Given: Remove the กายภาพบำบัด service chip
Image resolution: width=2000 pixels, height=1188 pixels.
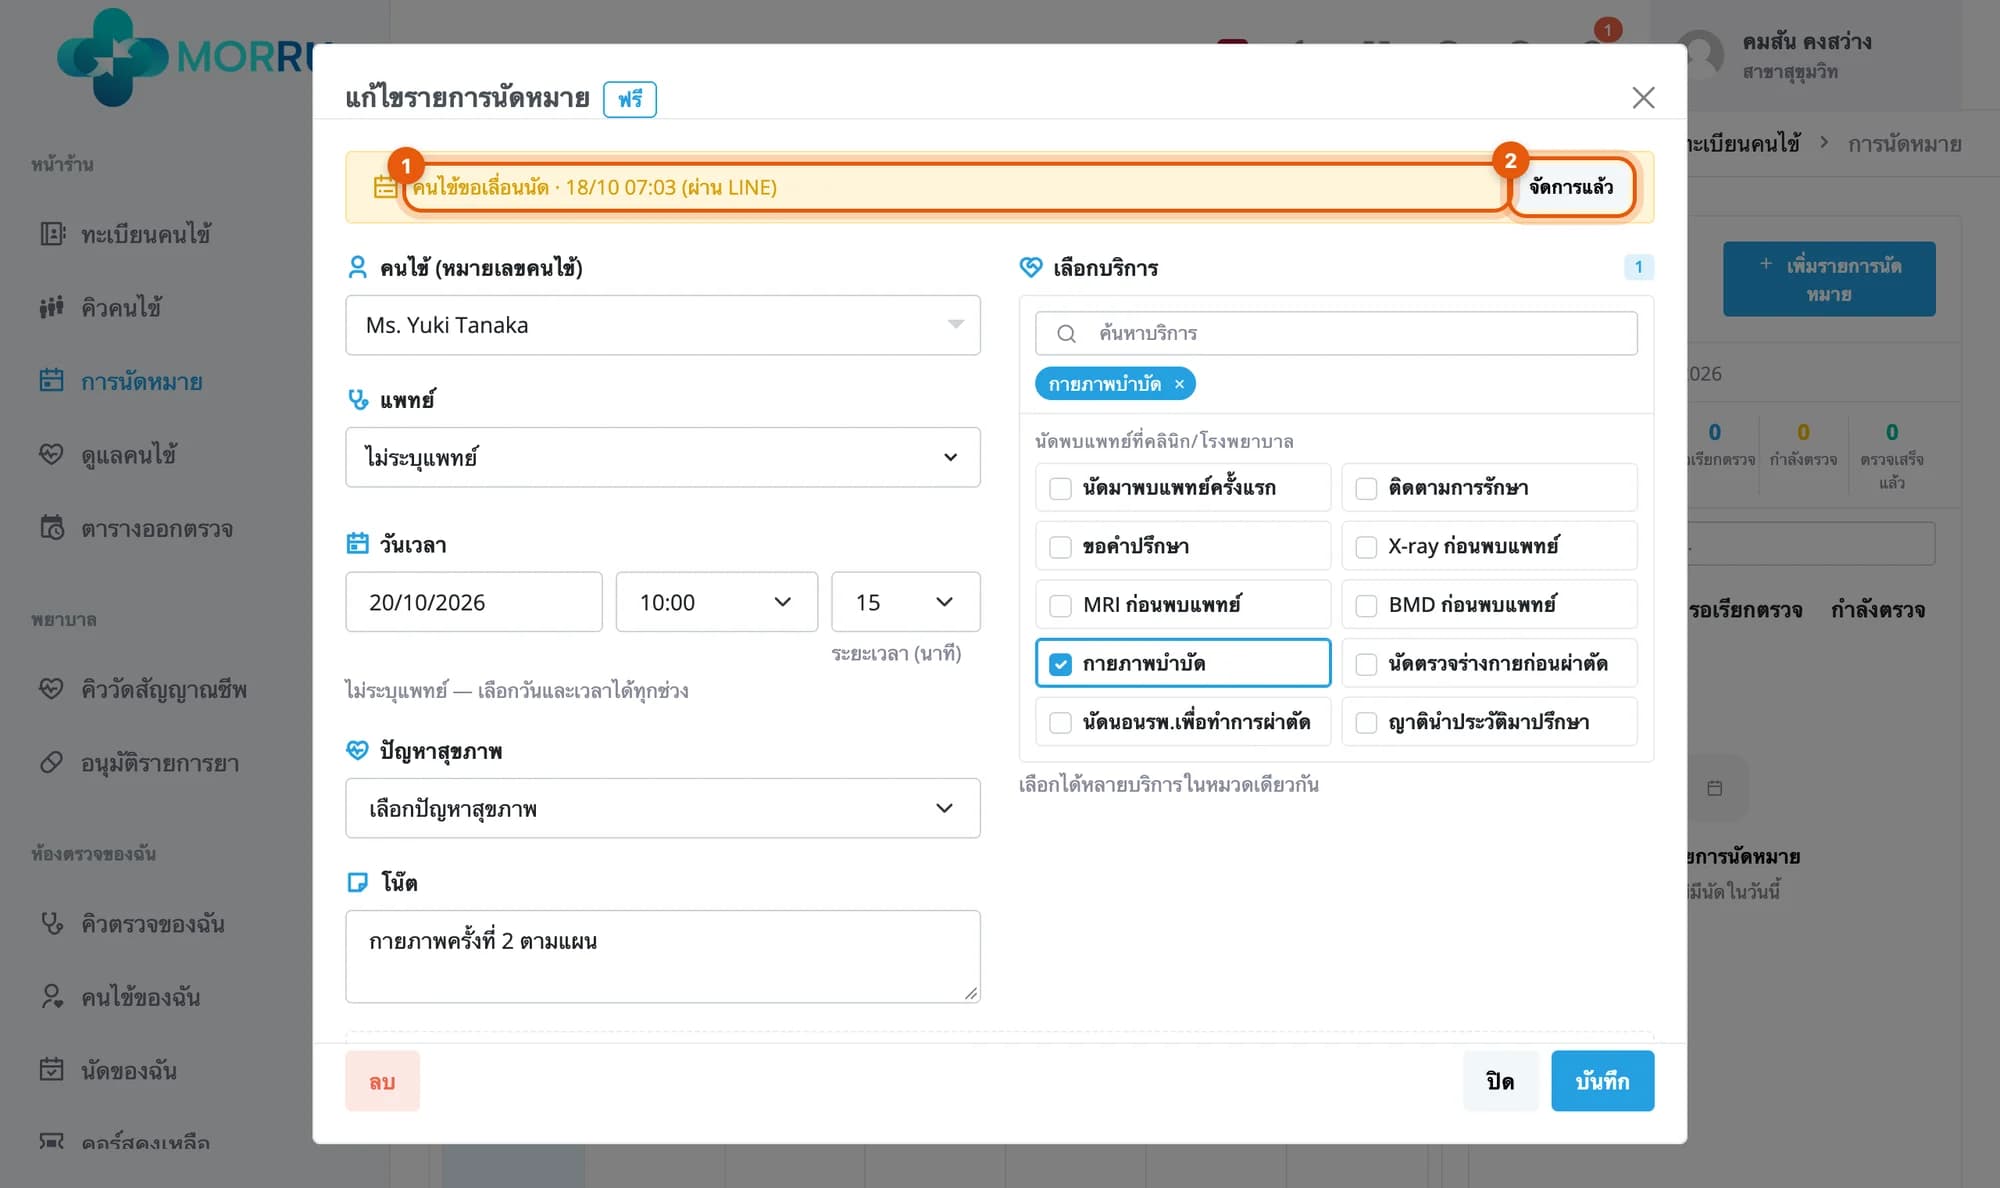Looking at the screenshot, I should click(x=1179, y=384).
